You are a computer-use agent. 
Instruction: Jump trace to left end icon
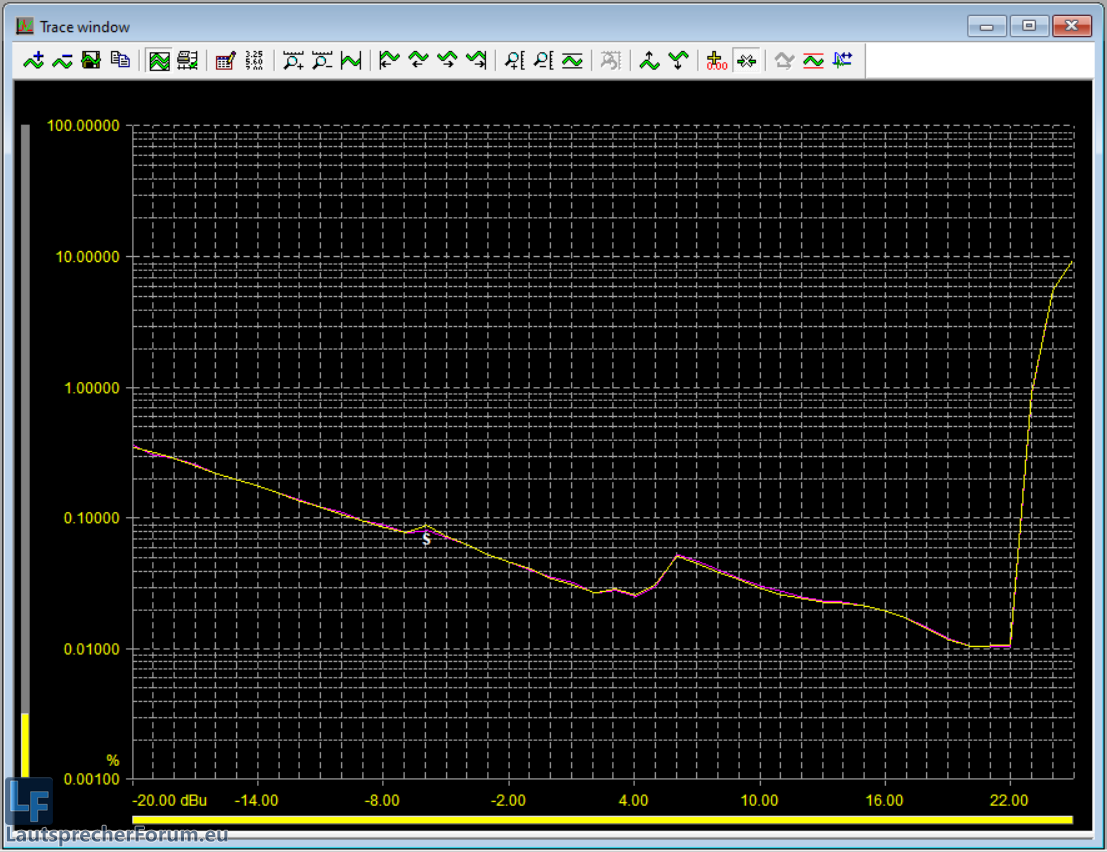[390, 61]
